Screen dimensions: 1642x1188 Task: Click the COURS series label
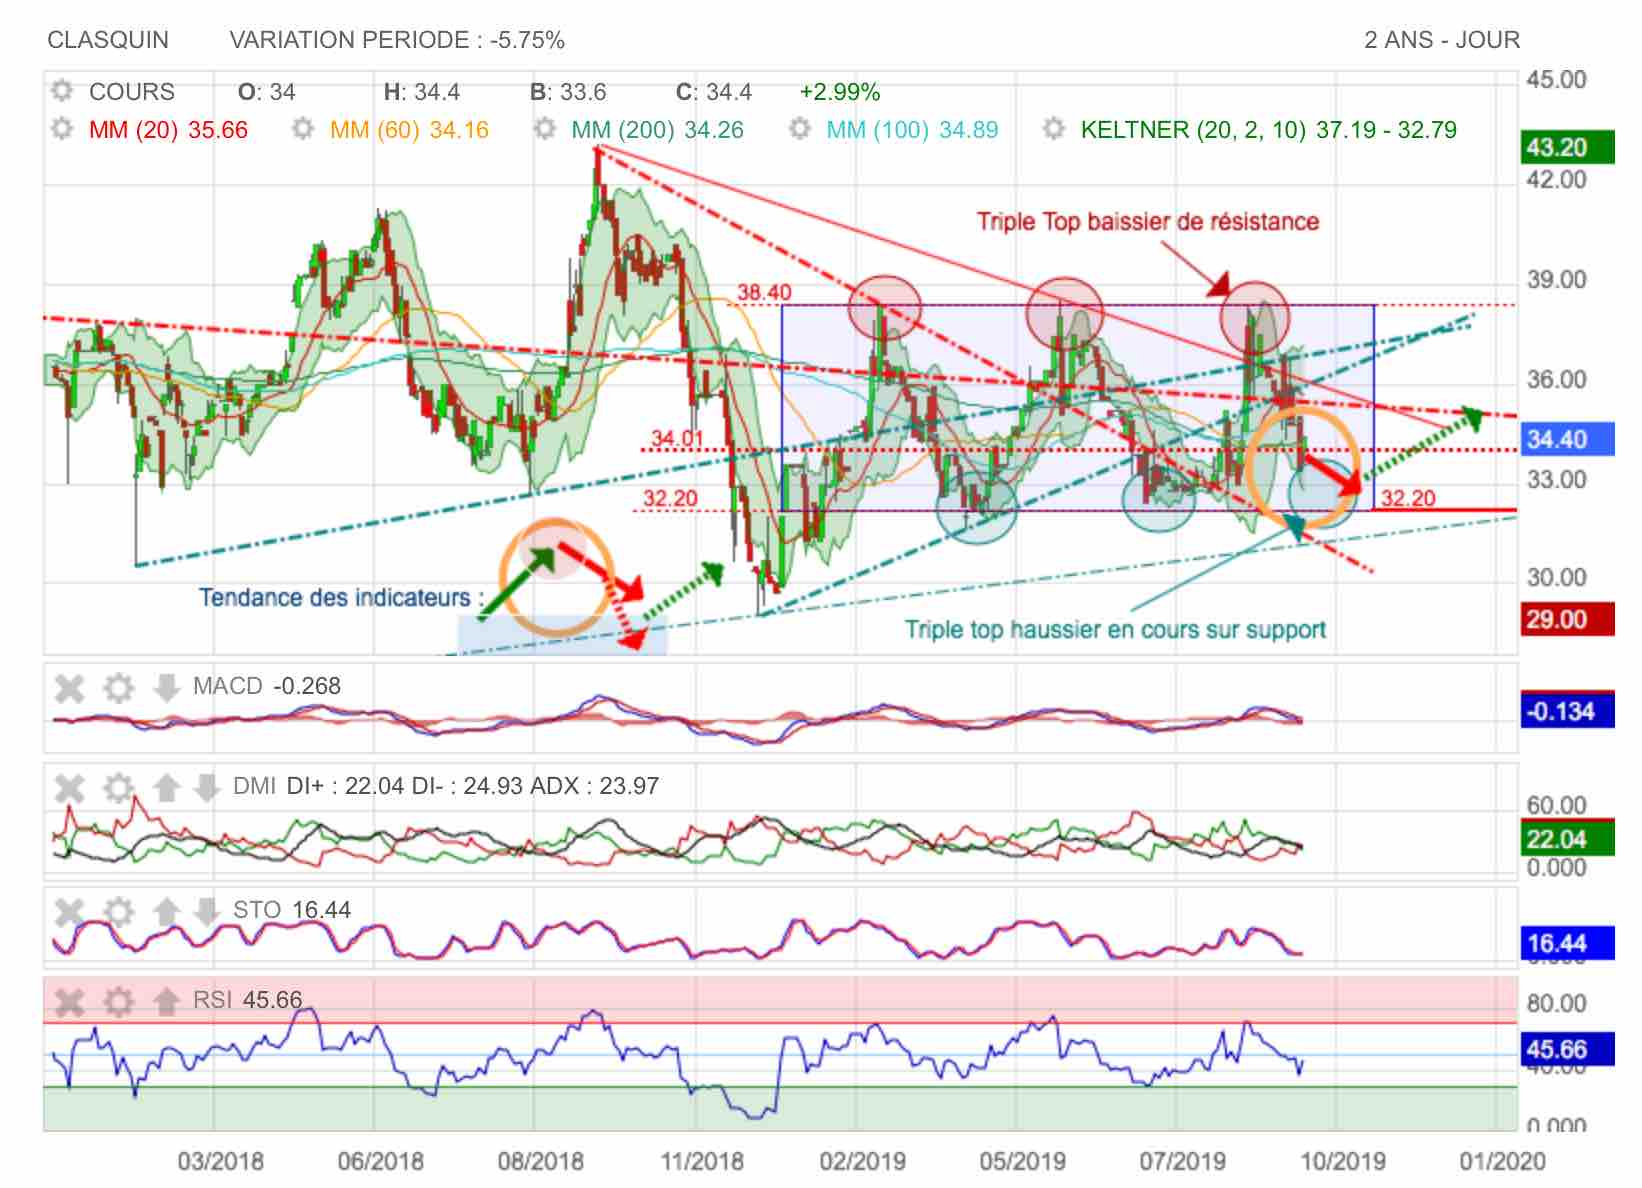[x=132, y=92]
